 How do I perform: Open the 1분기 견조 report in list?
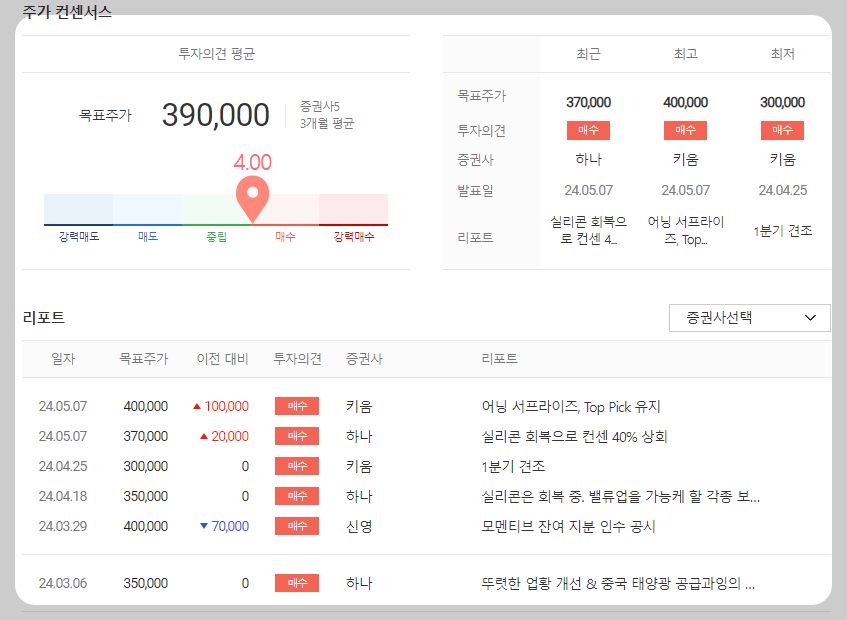[x=513, y=466]
